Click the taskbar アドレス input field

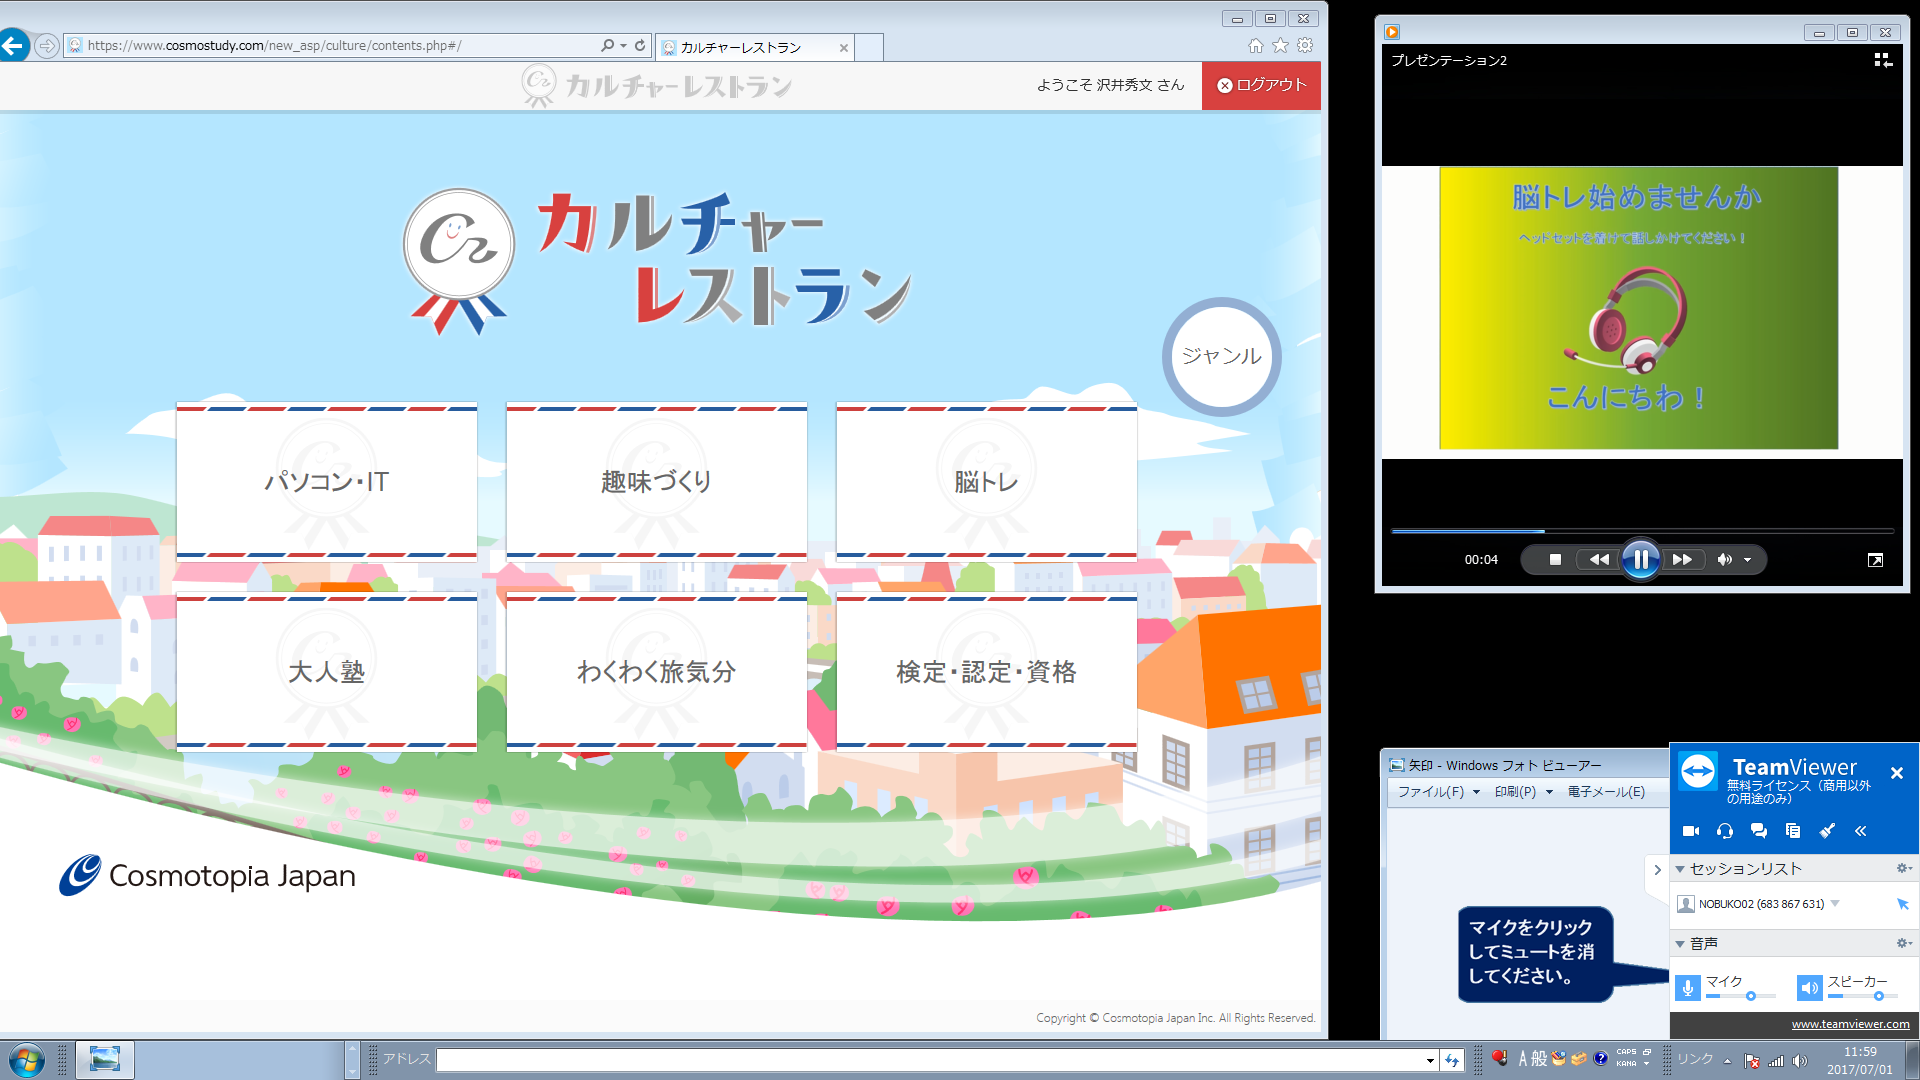click(930, 1060)
